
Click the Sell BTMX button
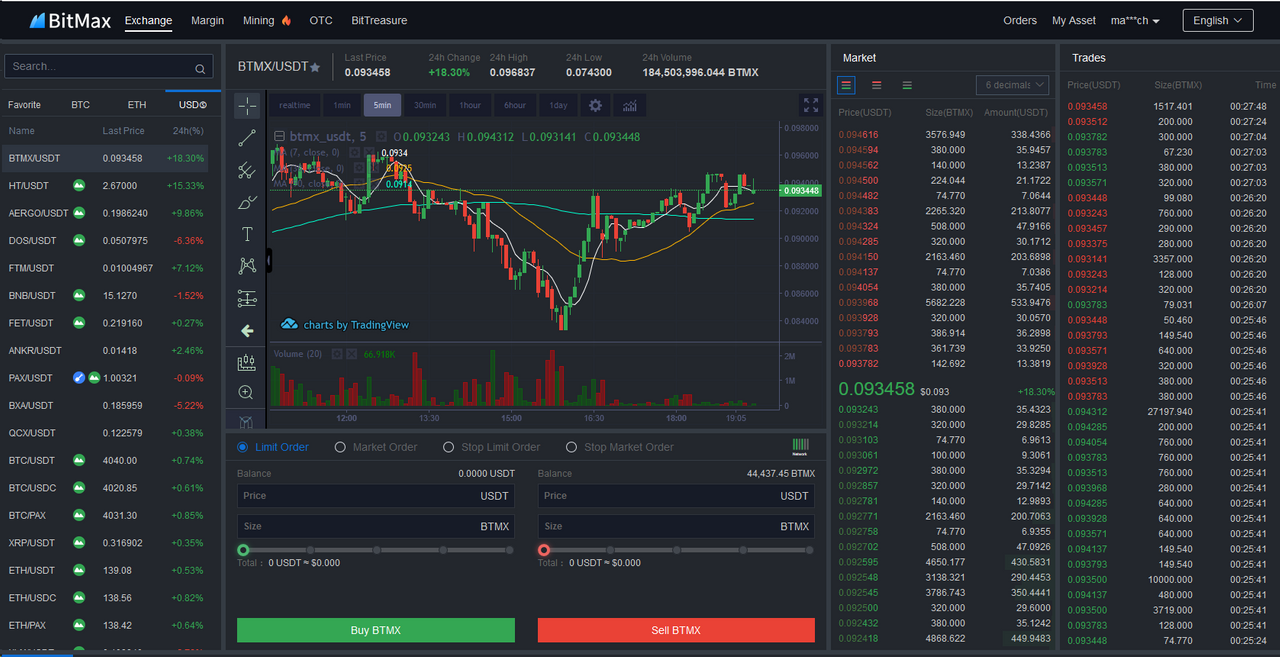(676, 630)
